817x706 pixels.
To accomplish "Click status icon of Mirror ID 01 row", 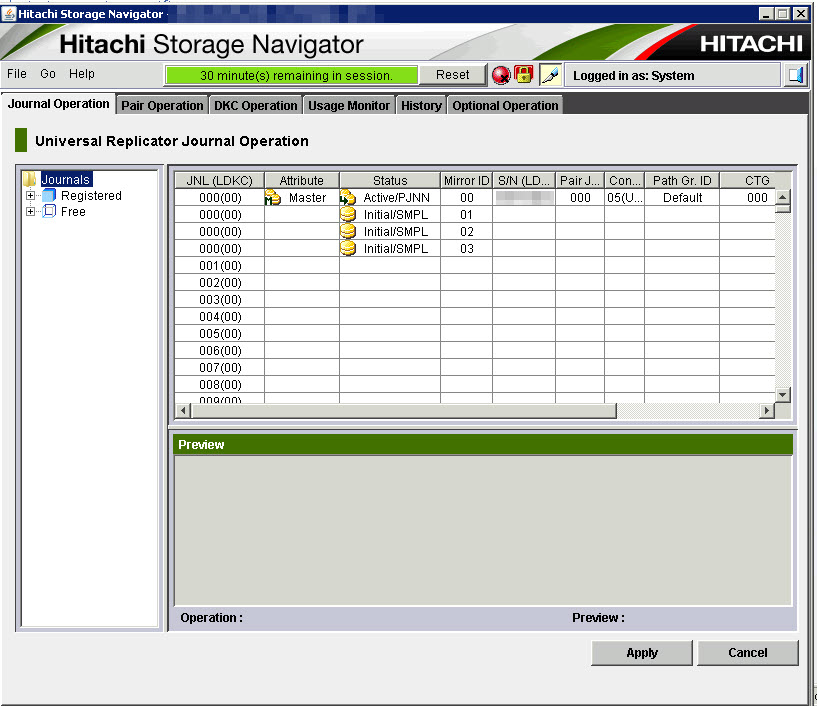I will coord(348,215).
